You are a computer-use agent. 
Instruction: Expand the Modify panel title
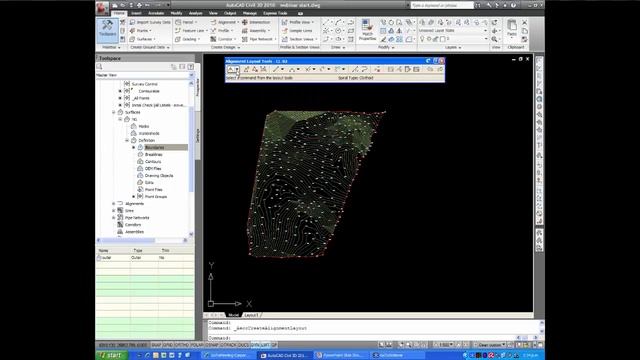click(x=386, y=47)
